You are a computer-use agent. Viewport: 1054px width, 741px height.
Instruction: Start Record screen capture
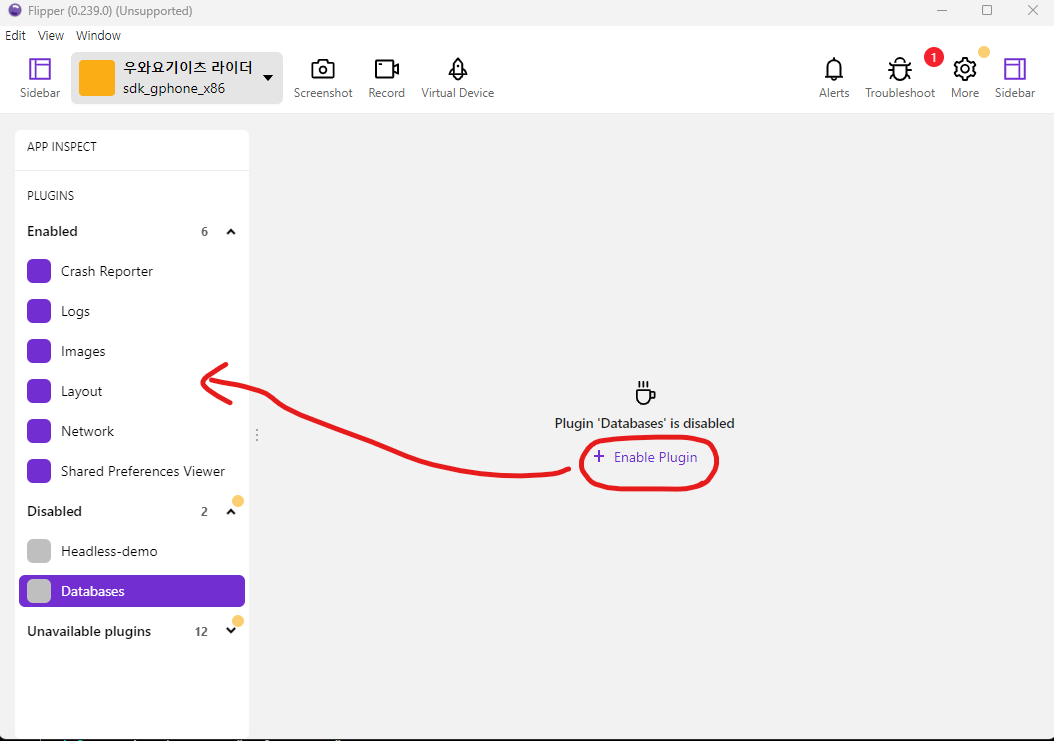[387, 78]
